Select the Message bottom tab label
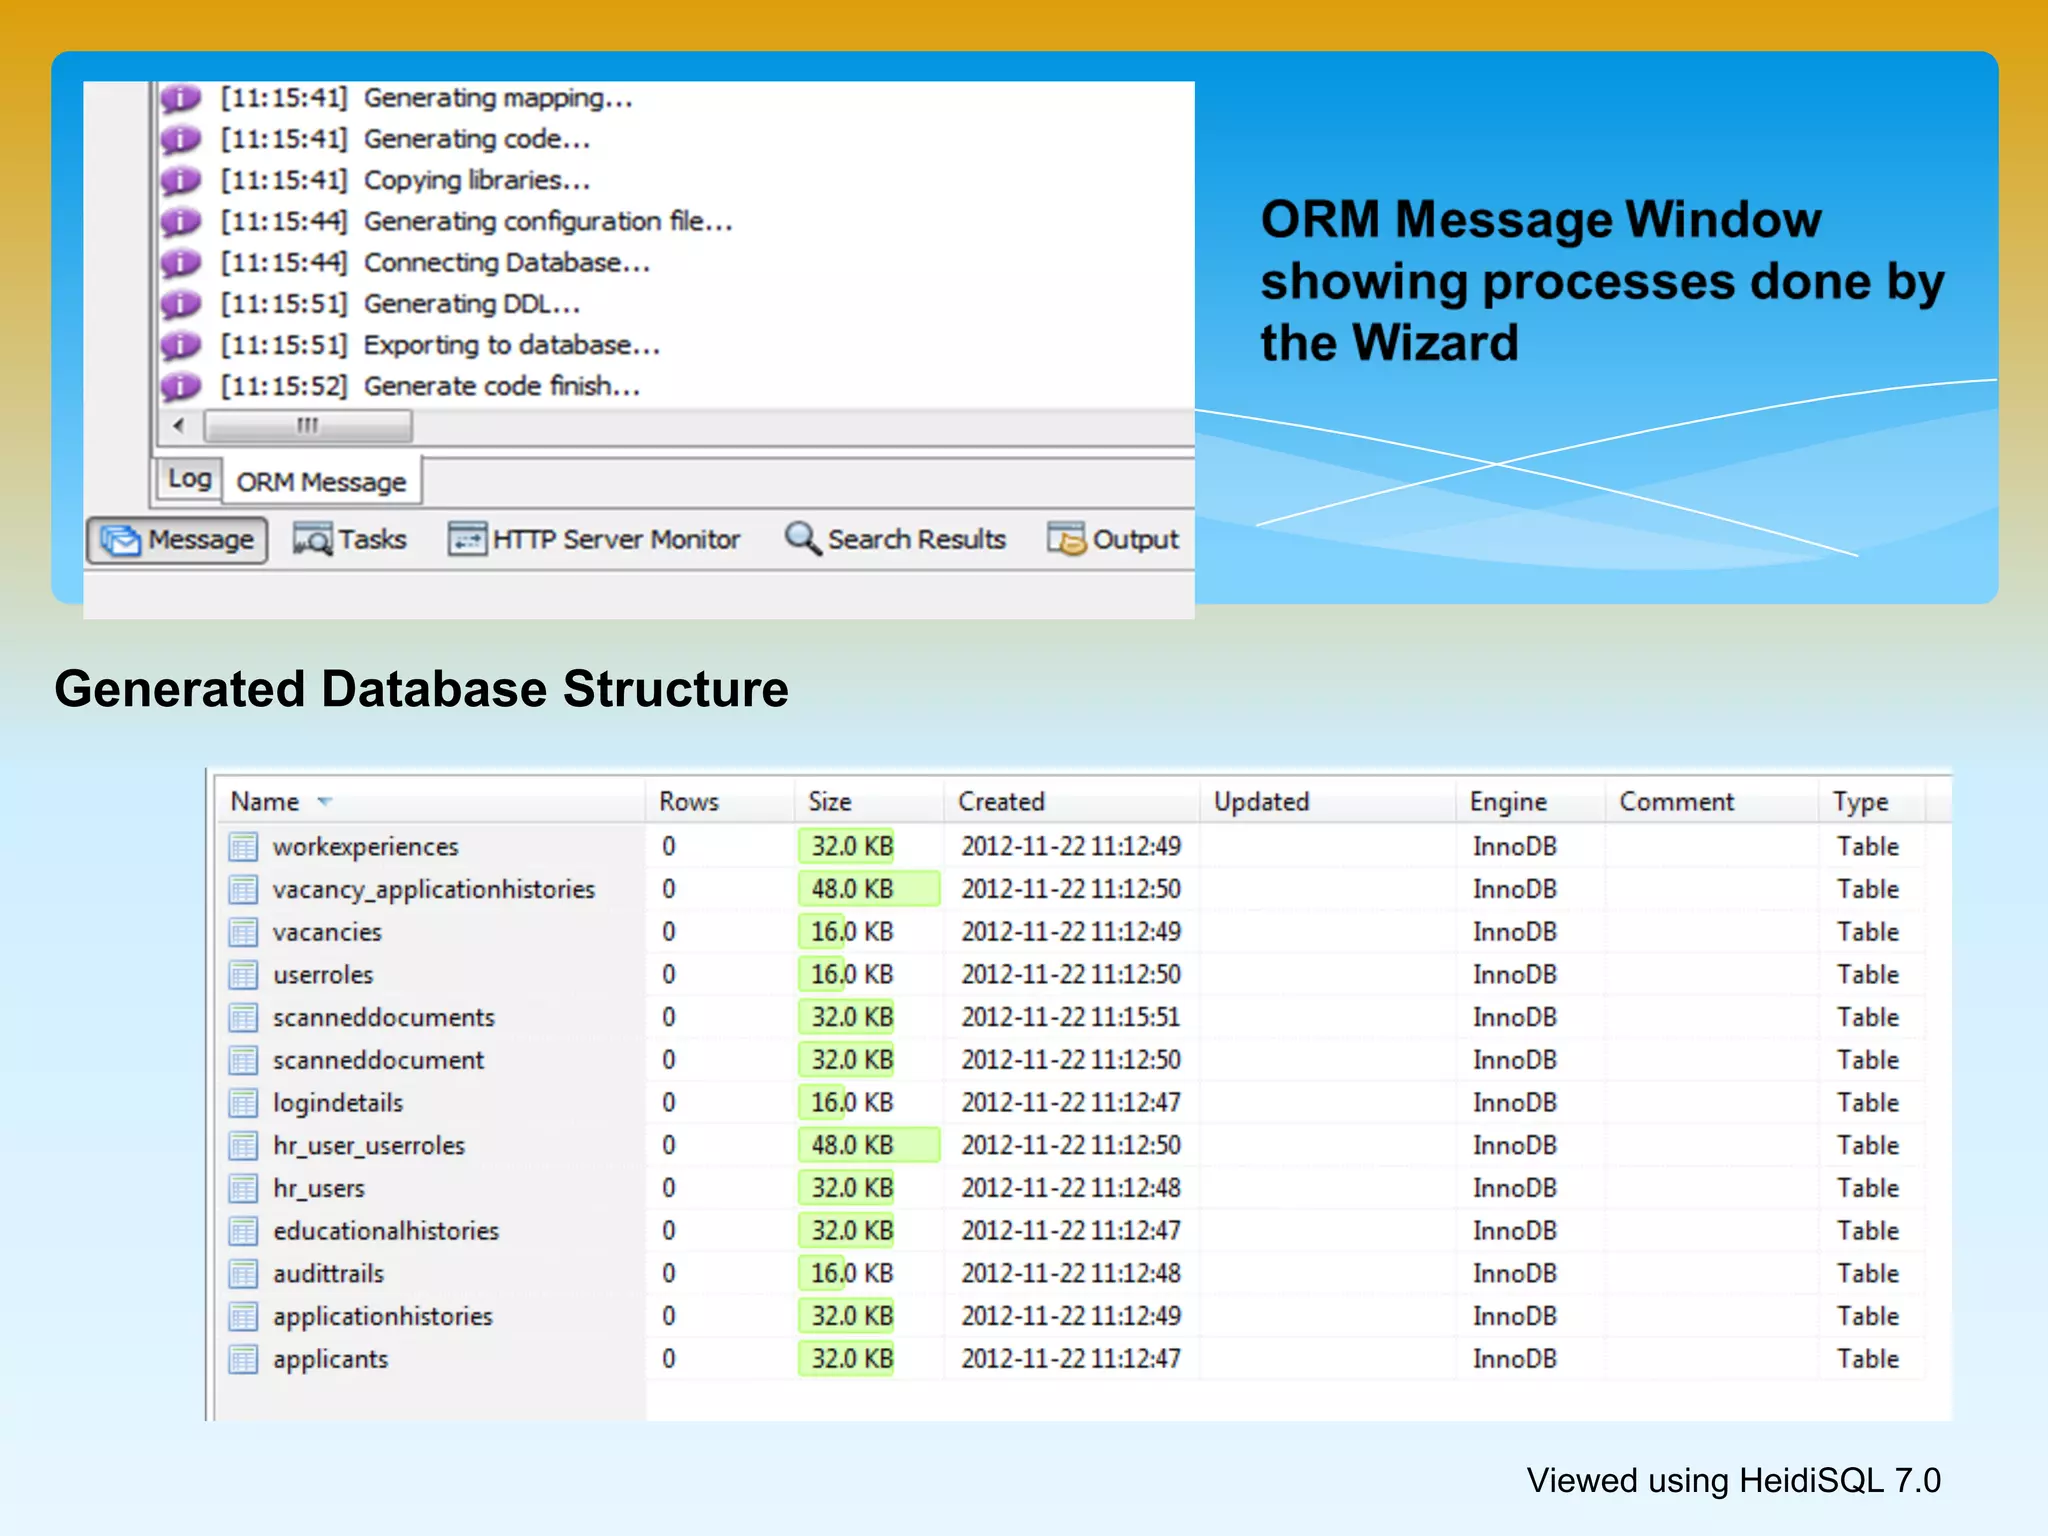Viewport: 2048px width, 1536px height. [x=201, y=540]
